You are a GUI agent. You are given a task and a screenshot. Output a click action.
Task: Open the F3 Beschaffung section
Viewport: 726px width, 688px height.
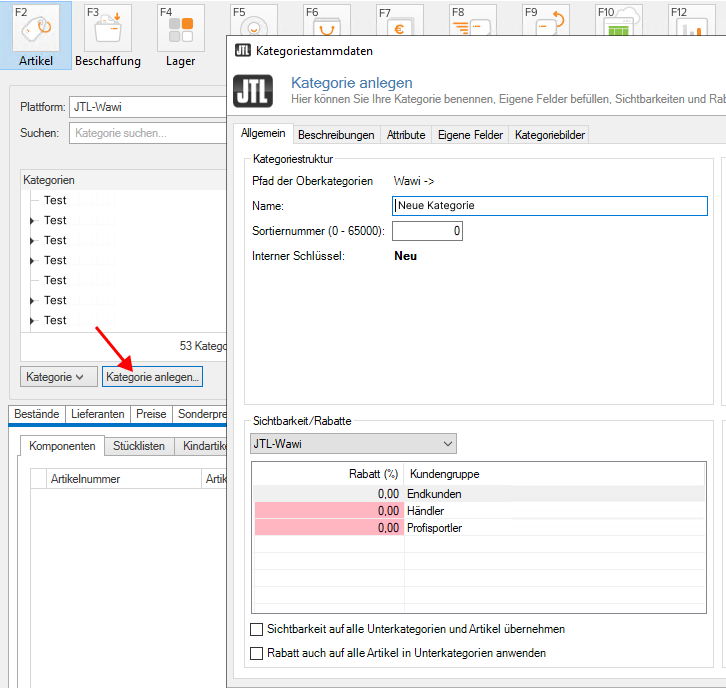(x=108, y=36)
